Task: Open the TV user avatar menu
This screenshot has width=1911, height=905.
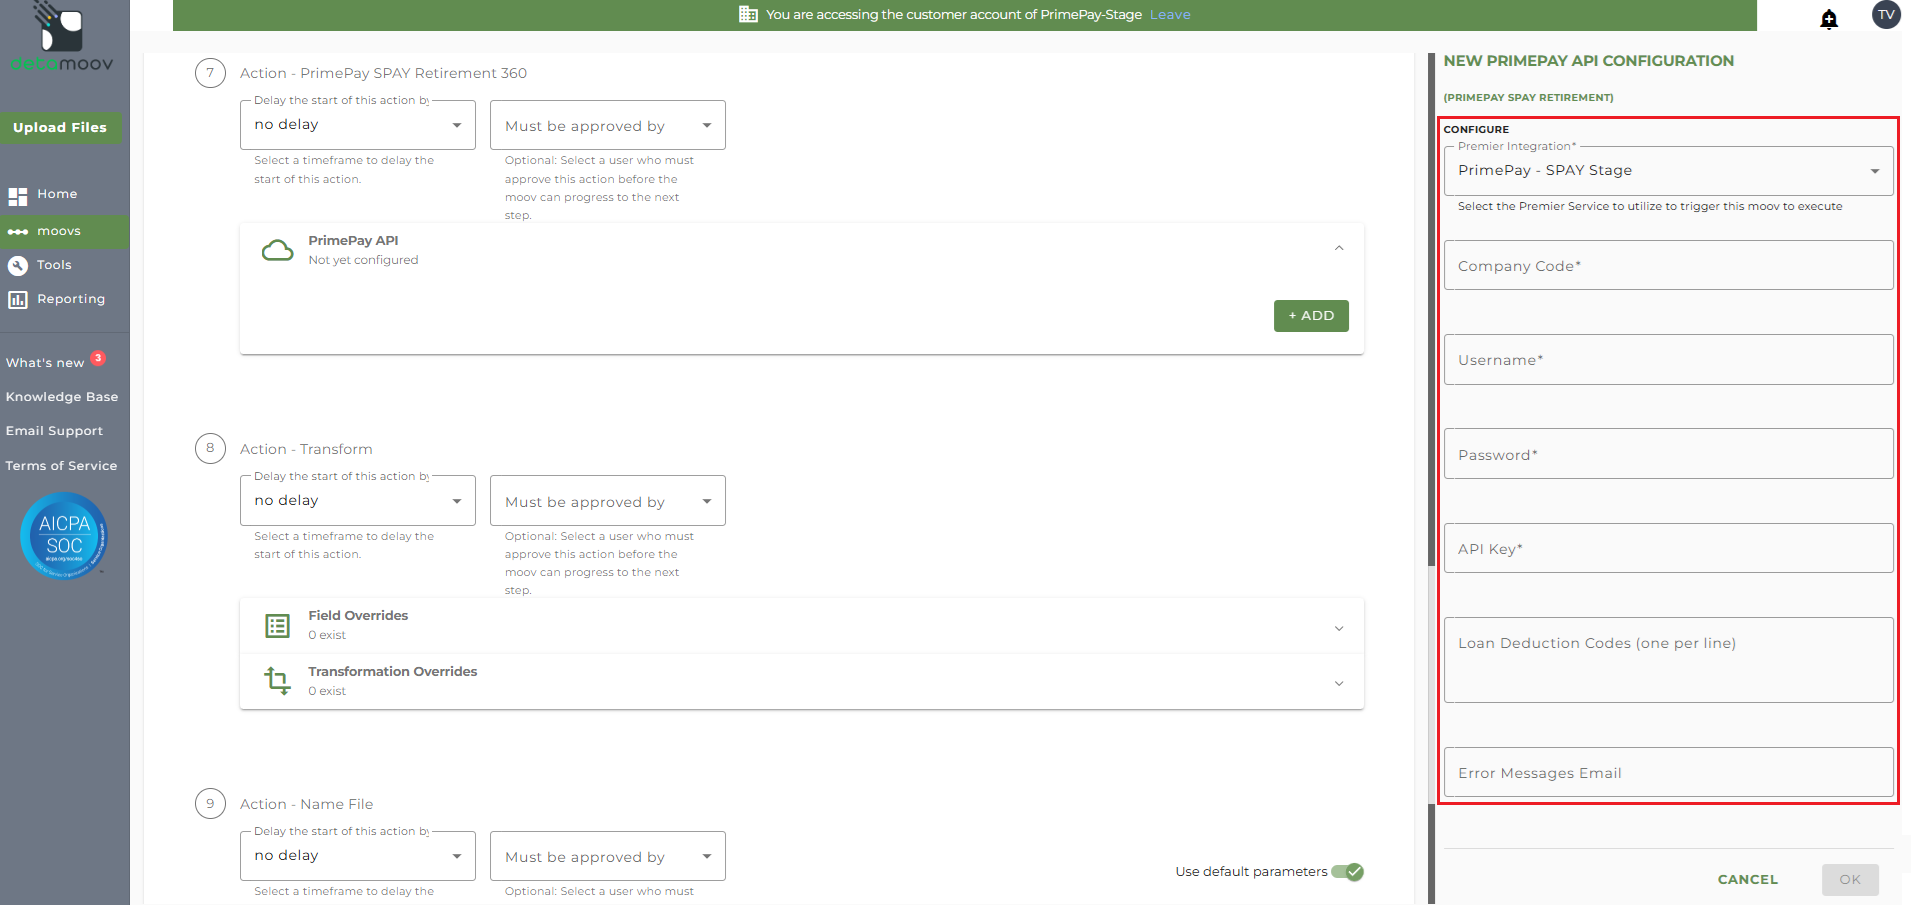Action: (x=1886, y=15)
